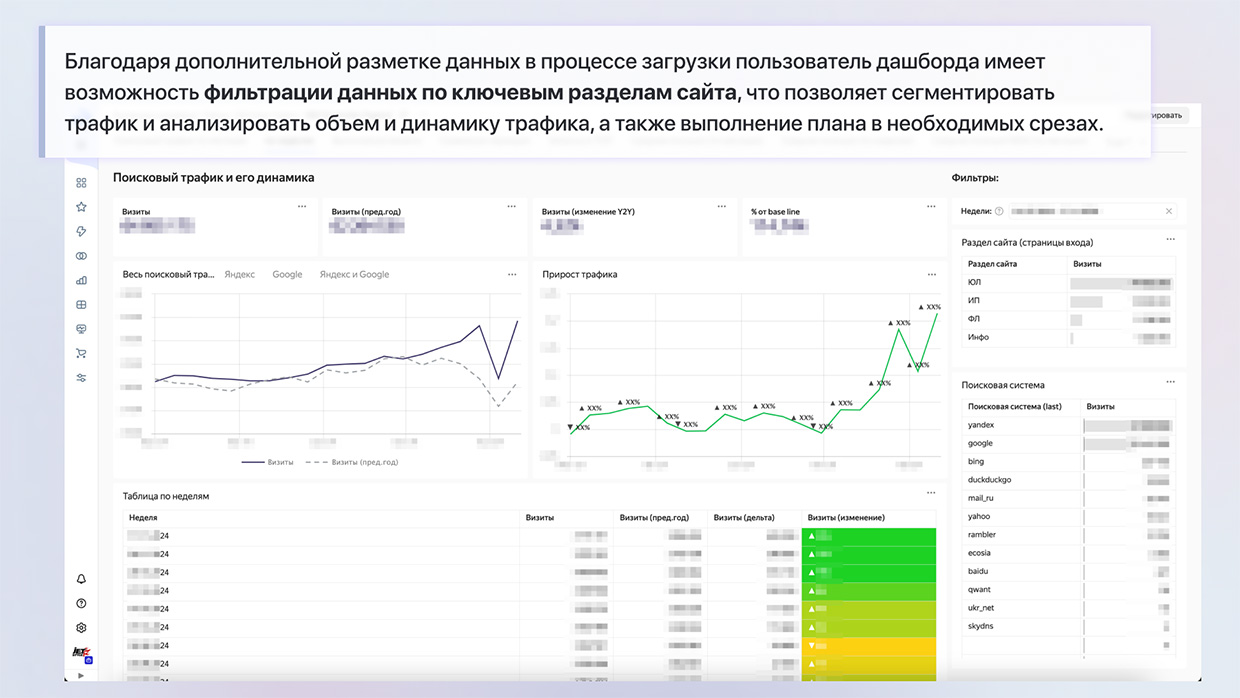1240x698 pixels.
Task: Switch to the Google chart tab
Action: tap(287, 274)
